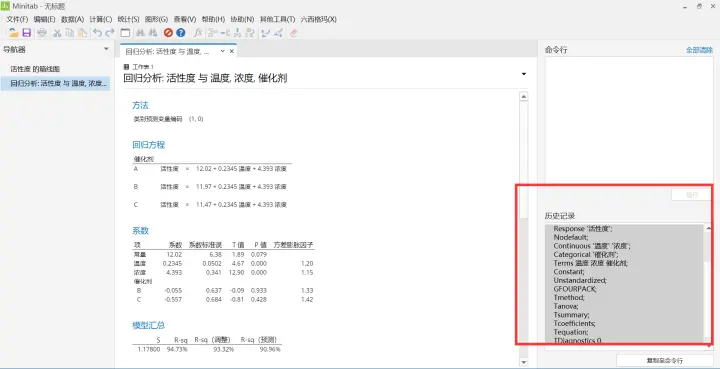This screenshot has width=720, height=369.
Task: Click the Open file folder icon
Action: pos(13,33)
